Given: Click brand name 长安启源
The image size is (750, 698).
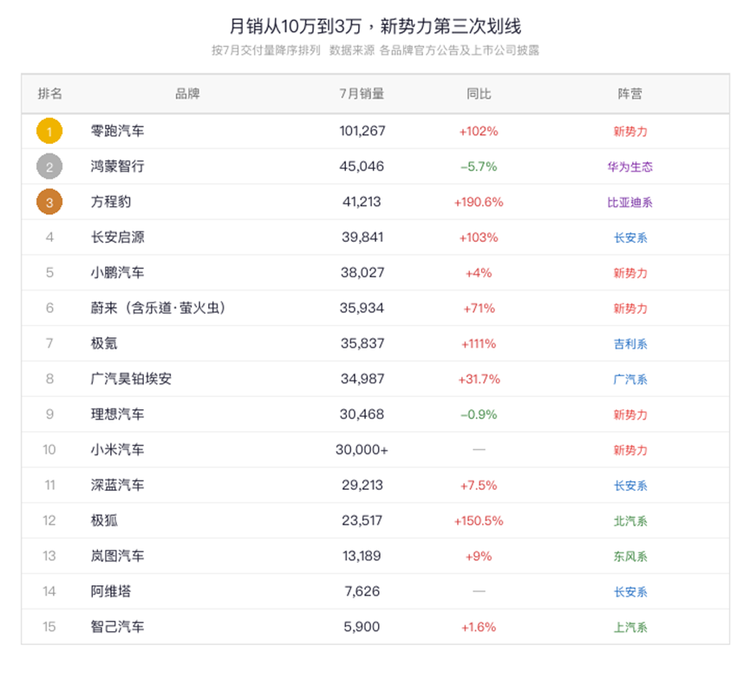Looking at the screenshot, I should tap(118, 237).
